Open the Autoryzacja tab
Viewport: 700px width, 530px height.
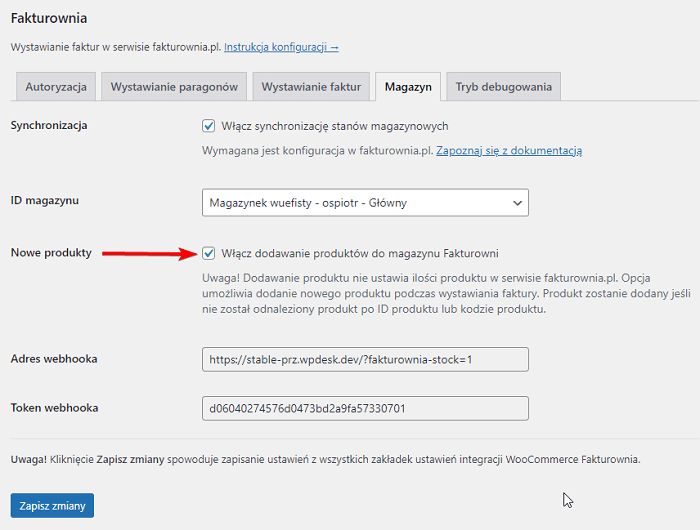(x=56, y=87)
